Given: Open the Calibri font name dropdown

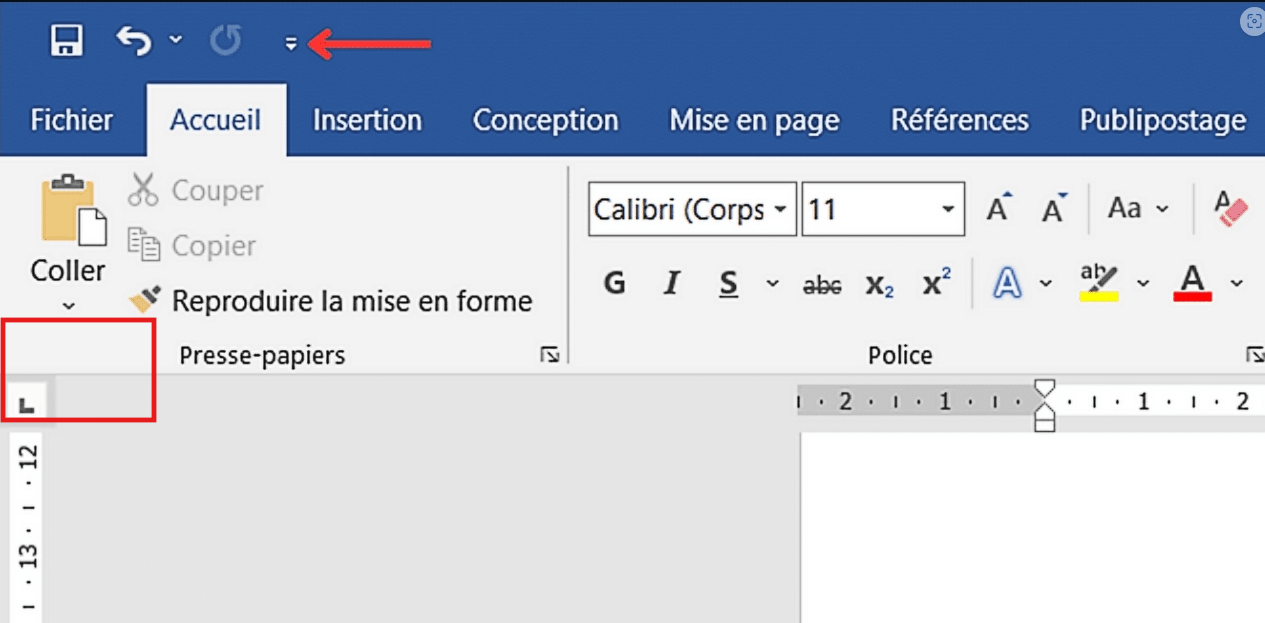Looking at the screenshot, I should point(781,209).
